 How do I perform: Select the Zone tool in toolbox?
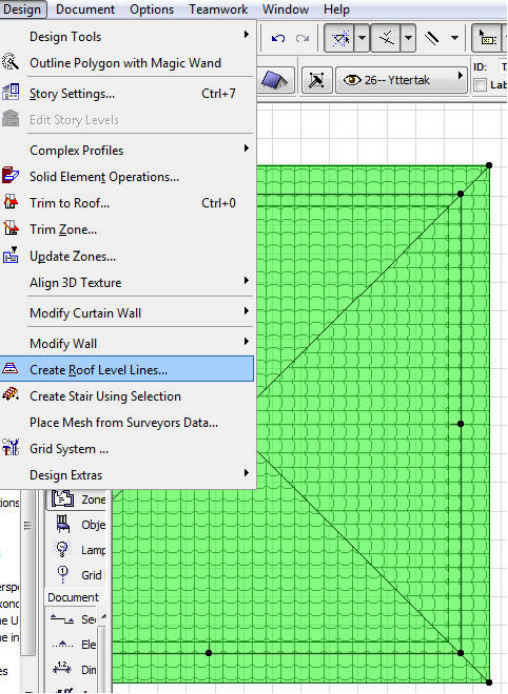coord(78,499)
